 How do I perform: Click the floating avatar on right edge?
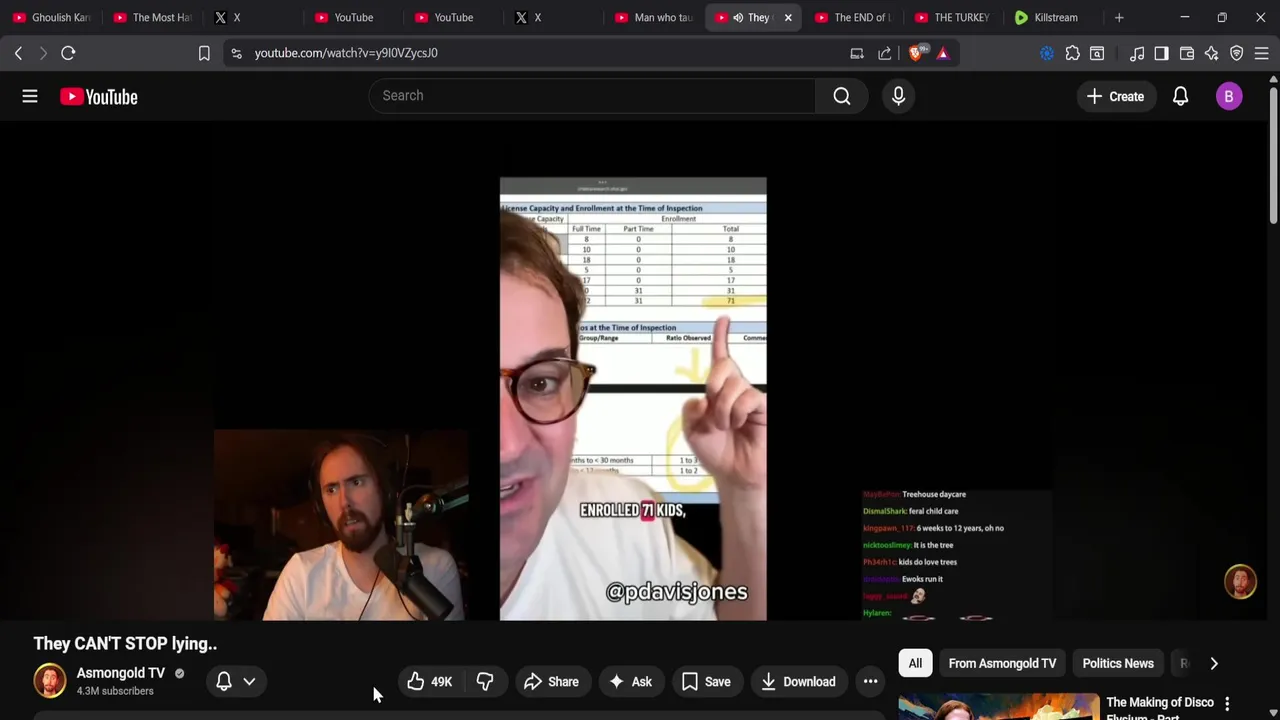(x=1241, y=582)
